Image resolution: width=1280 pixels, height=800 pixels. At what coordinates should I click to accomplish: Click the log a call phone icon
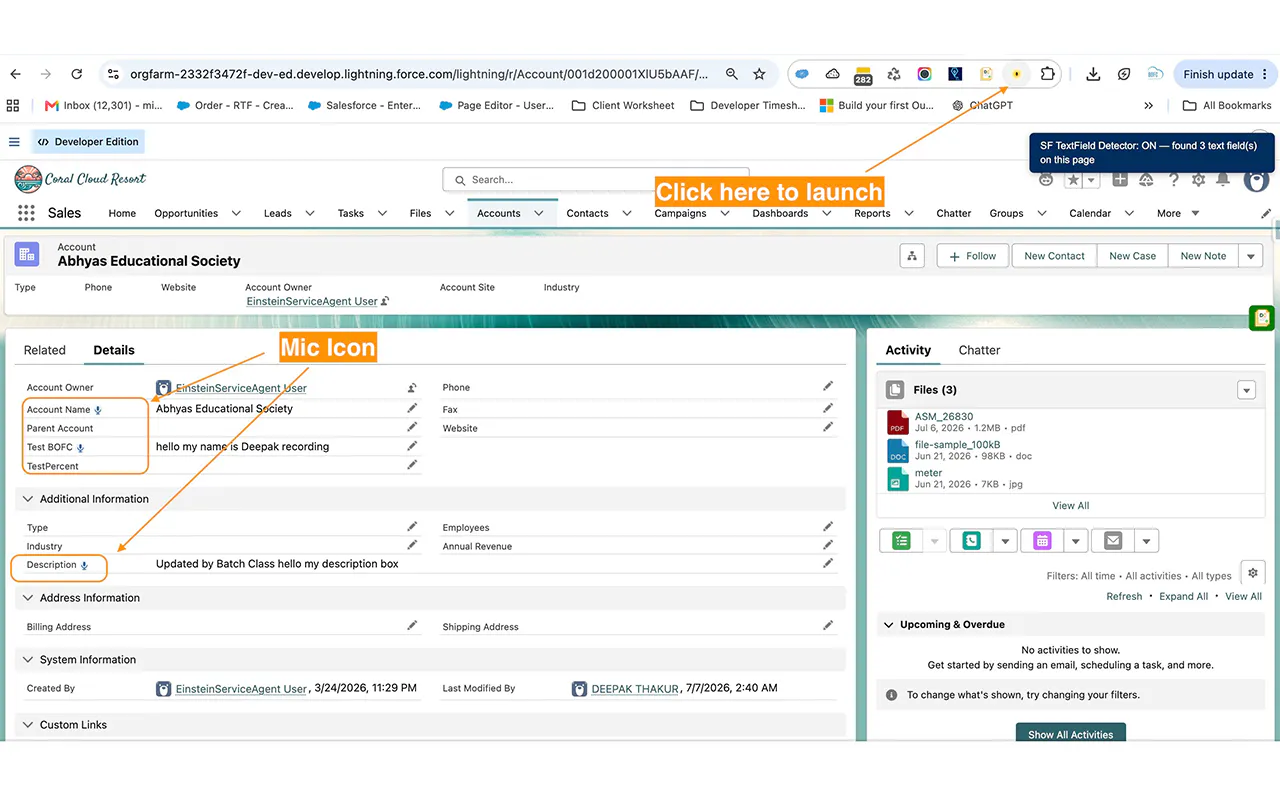pyautogui.click(x=971, y=541)
